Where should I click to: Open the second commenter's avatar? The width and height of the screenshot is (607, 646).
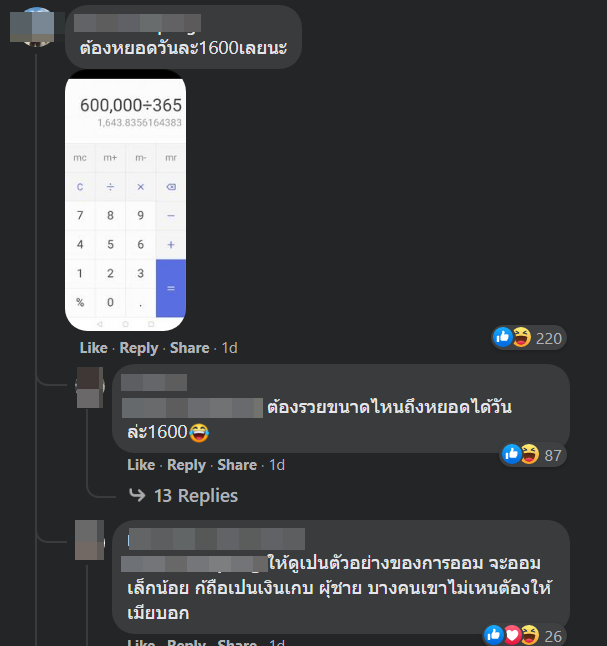pos(90,387)
